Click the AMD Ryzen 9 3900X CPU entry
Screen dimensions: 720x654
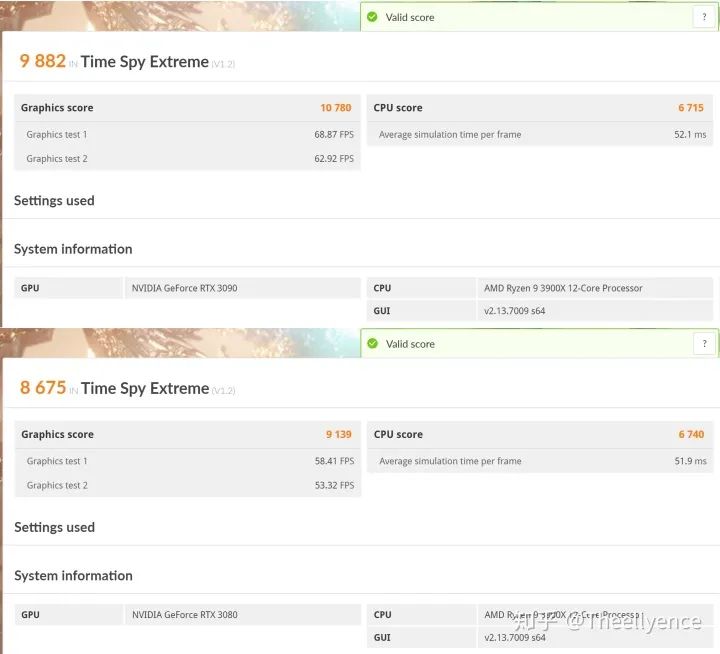point(563,288)
